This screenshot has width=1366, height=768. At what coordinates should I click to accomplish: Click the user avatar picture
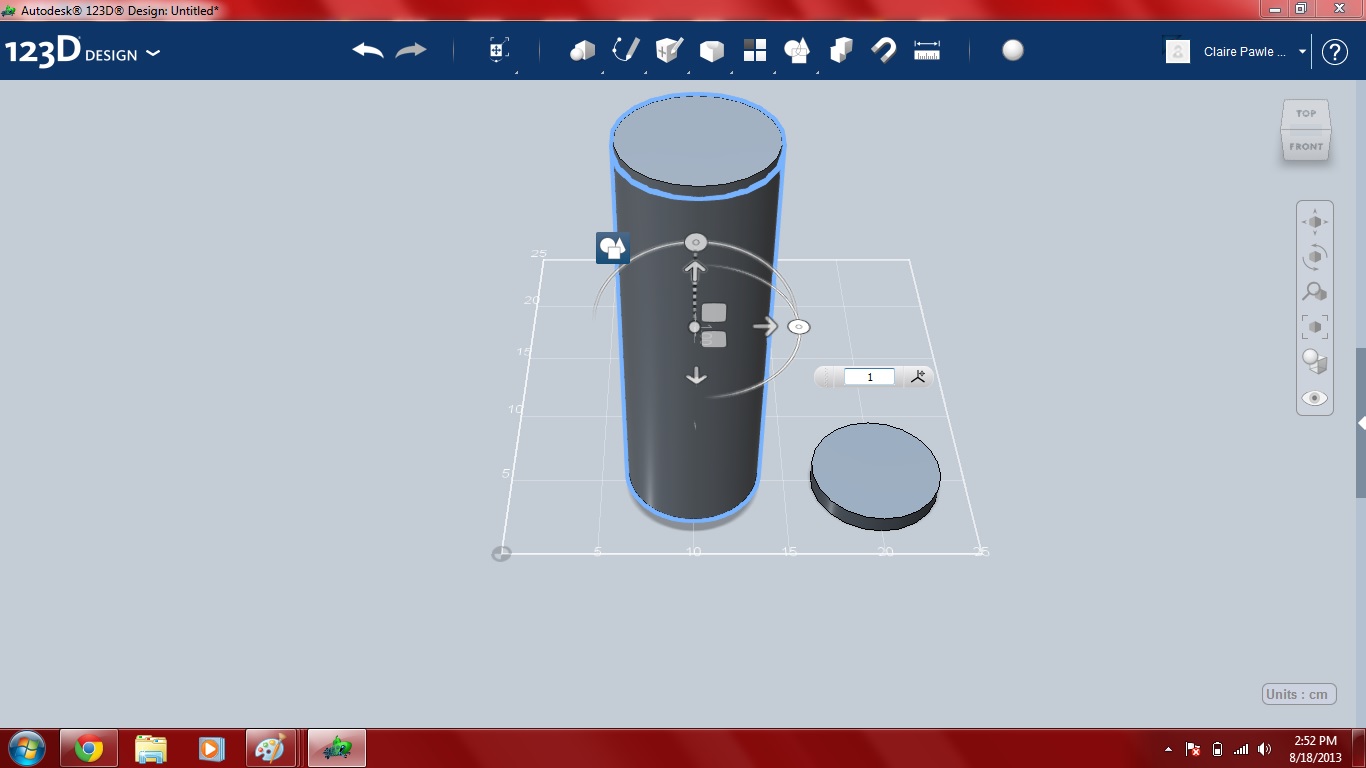(1178, 51)
